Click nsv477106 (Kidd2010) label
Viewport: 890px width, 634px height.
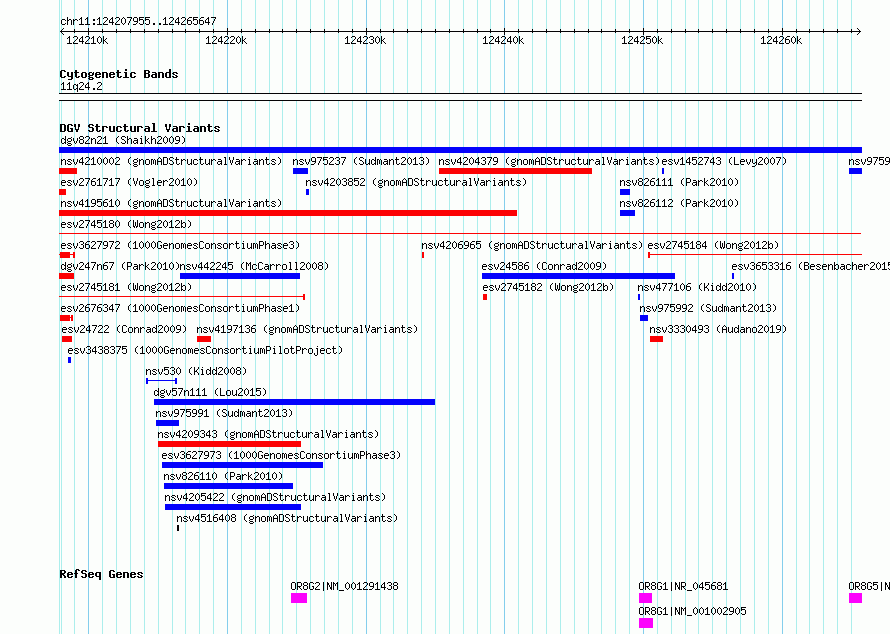pyautogui.click(x=697, y=287)
